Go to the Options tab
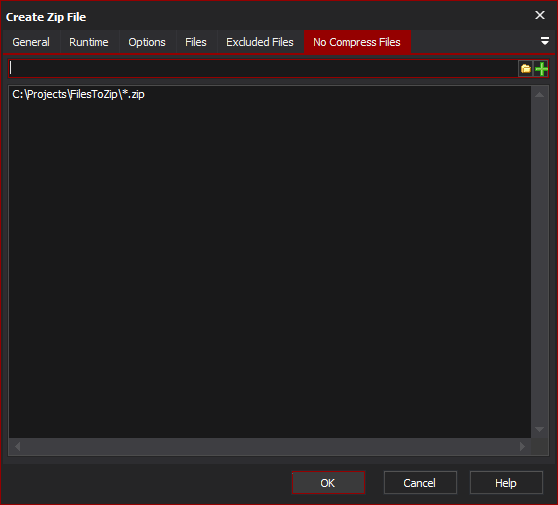The height and width of the screenshot is (505, 558). [147, 42]
